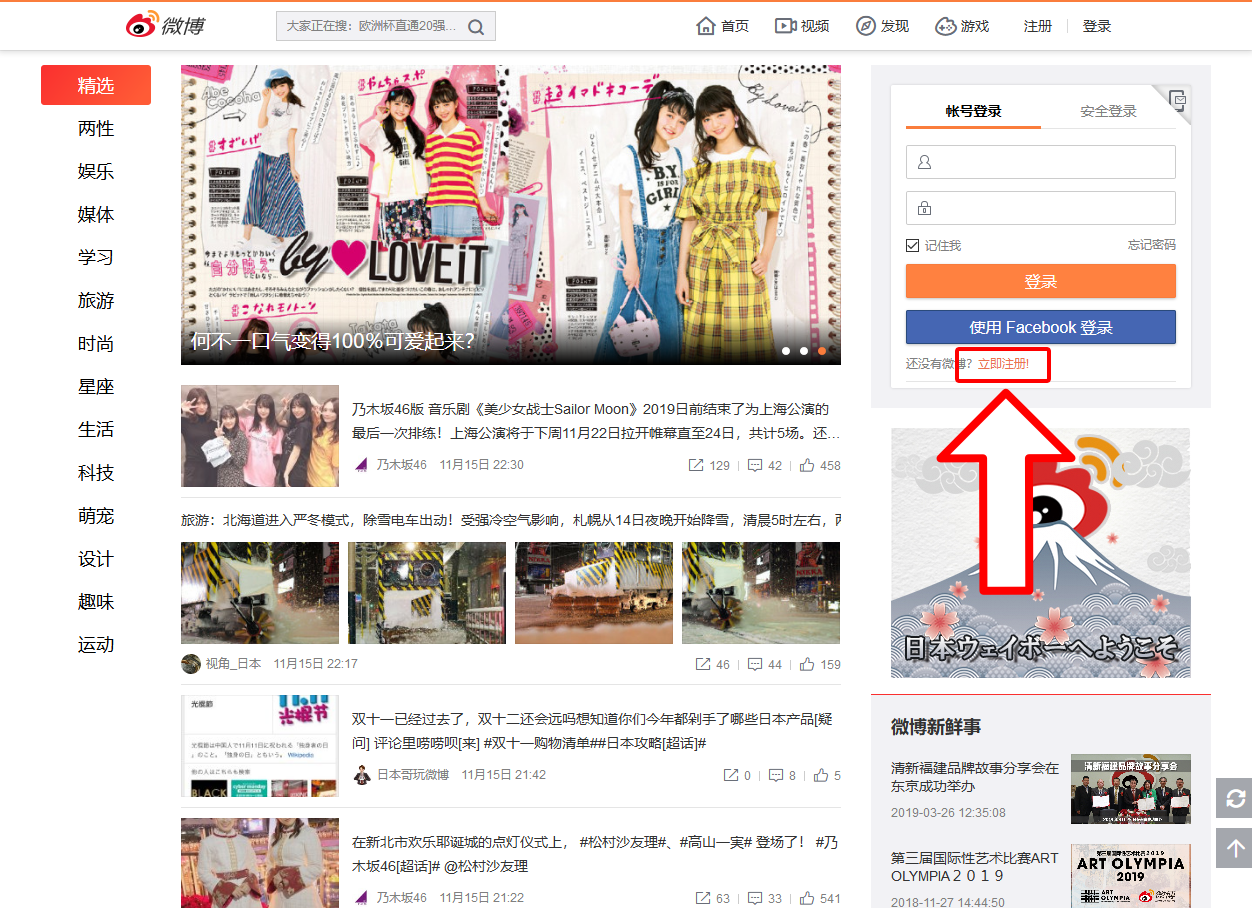Click 登录 in the top bar

[x=1097, y=26]
